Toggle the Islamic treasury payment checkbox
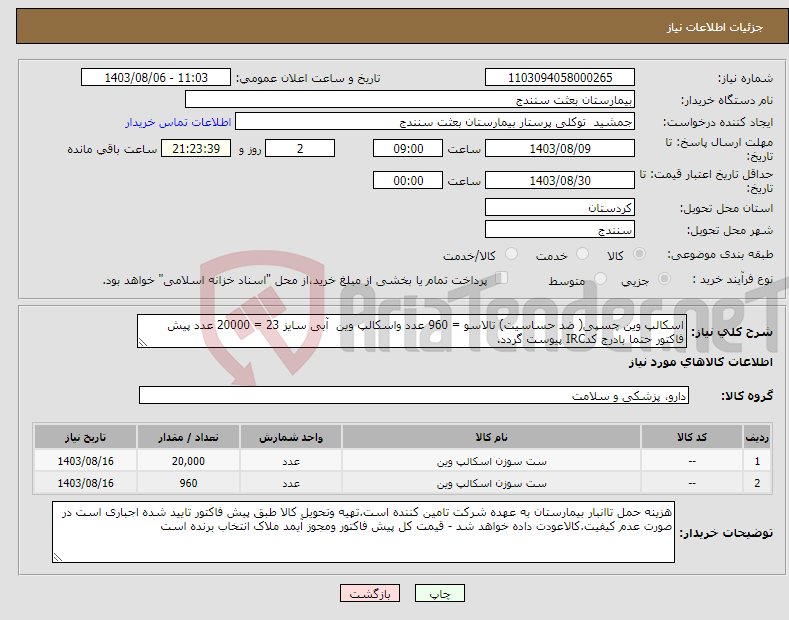Viewport: 789px width, 620px height. click(502, 278)
